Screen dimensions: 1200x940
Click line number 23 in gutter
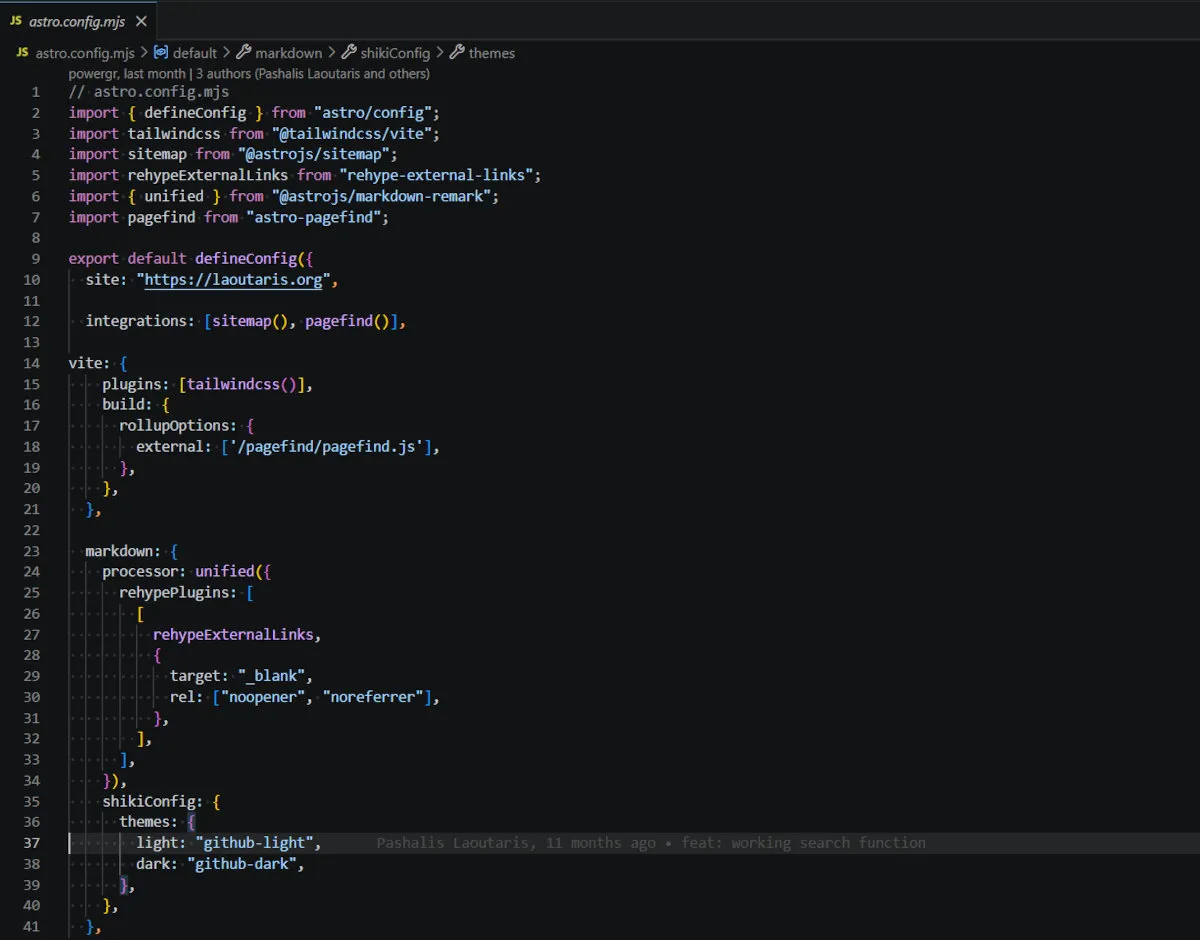[x=32, y=551]
